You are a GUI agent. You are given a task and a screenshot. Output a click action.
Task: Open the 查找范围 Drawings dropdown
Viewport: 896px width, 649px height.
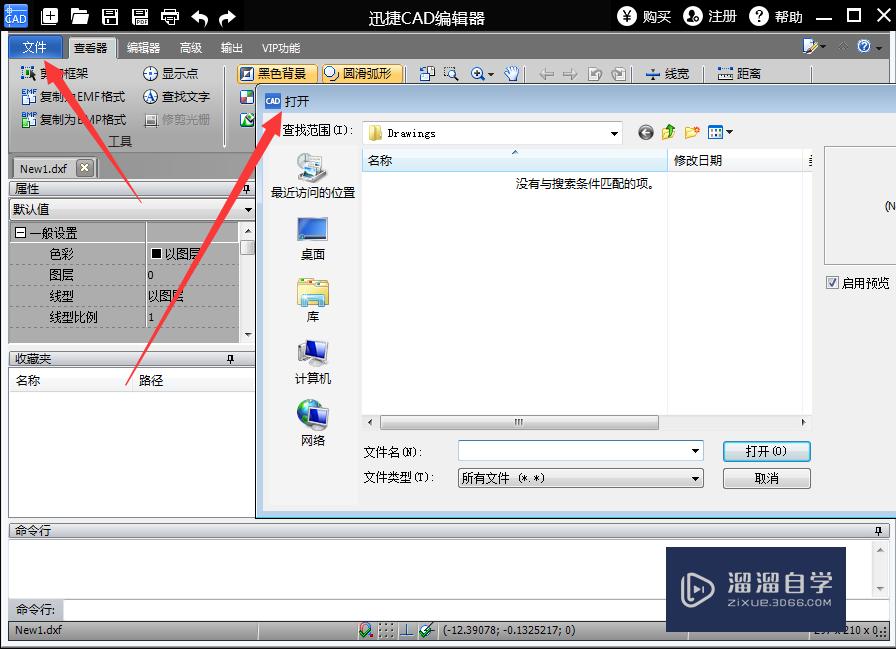[614, 134]
